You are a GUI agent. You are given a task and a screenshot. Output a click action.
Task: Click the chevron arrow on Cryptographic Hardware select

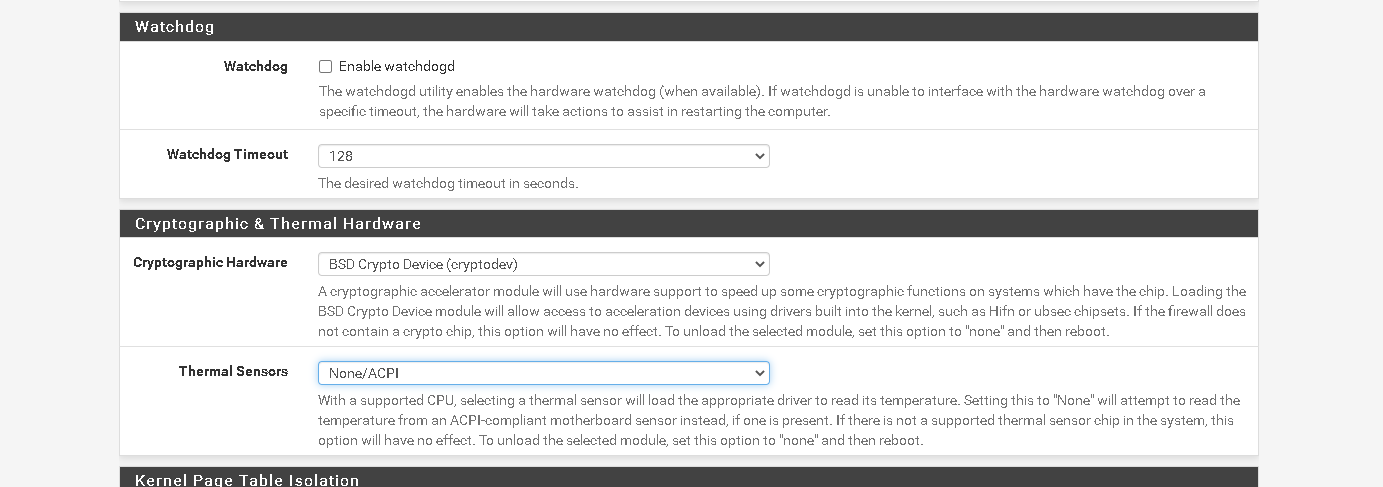point(759,264)
